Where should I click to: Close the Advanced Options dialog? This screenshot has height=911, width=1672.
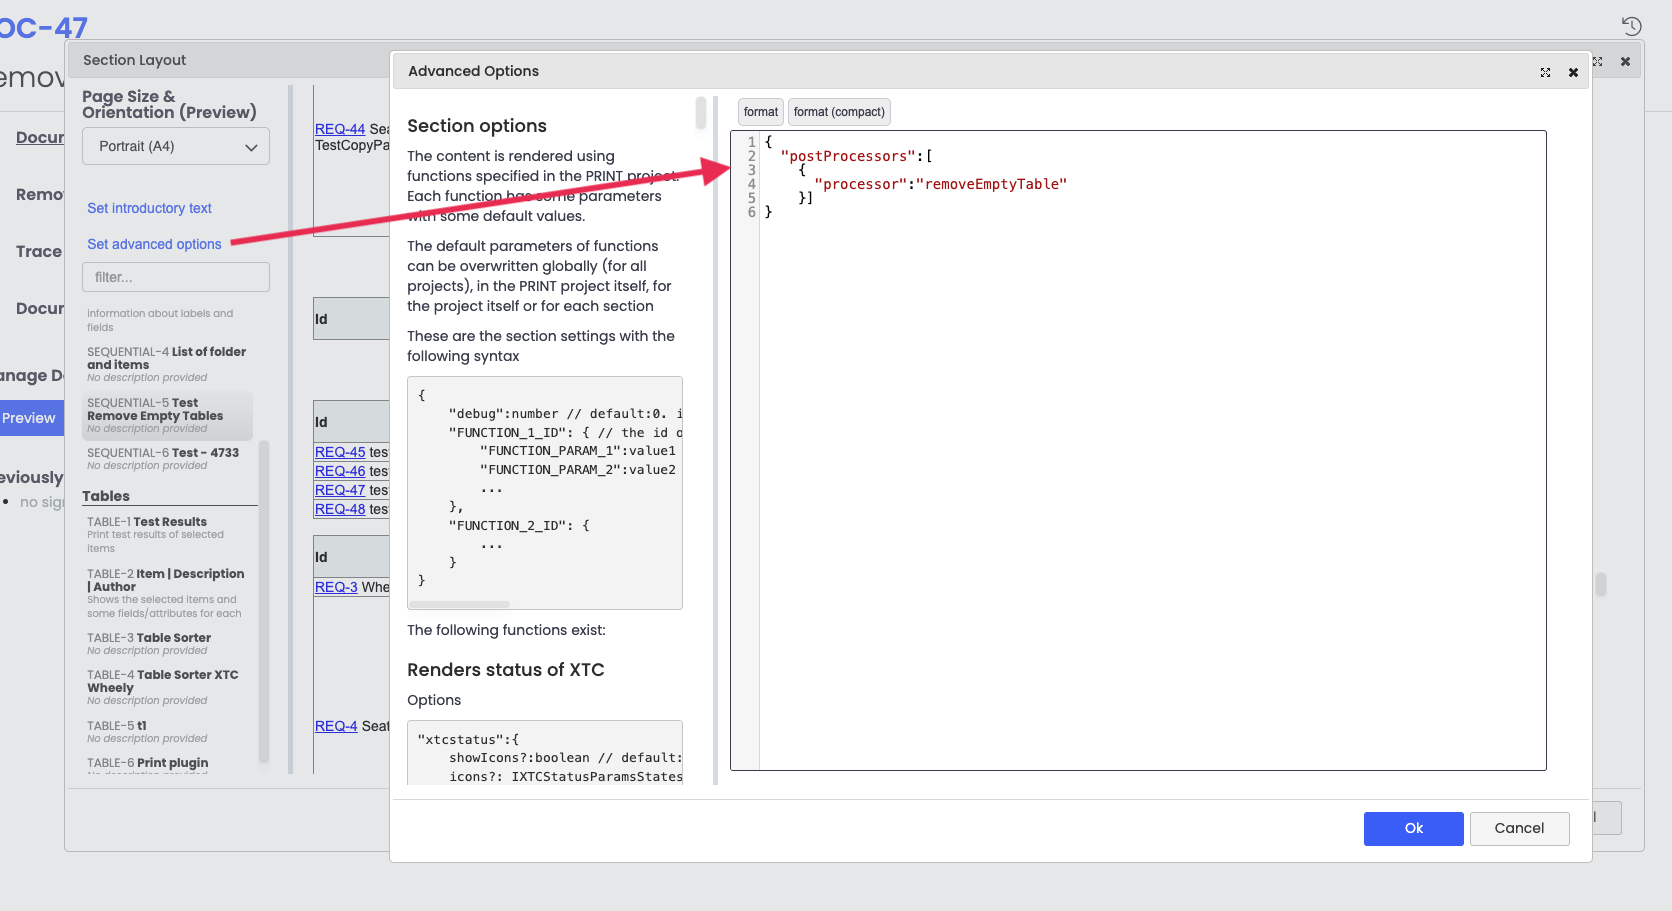(1573, 73)
